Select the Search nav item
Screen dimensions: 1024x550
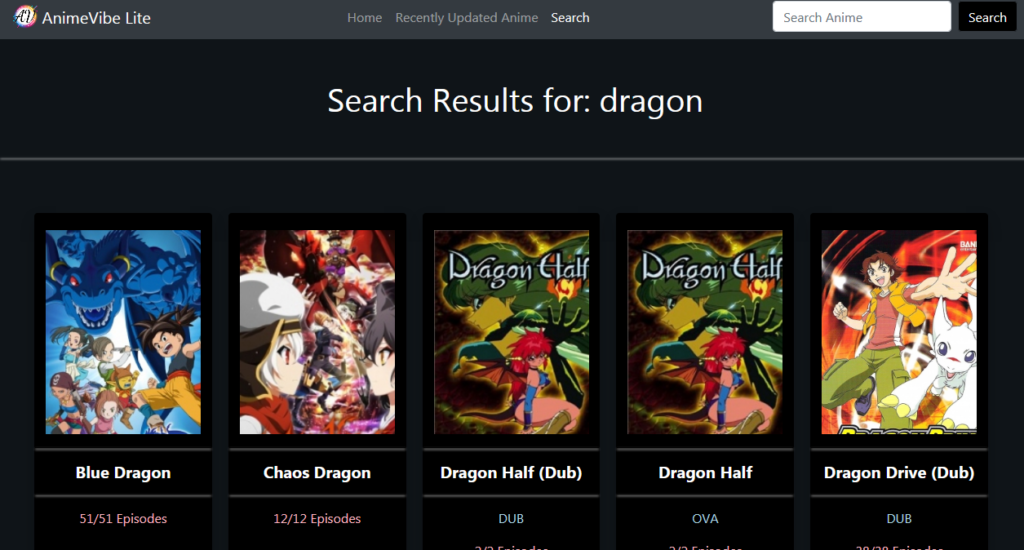click(x=570, y=18)
